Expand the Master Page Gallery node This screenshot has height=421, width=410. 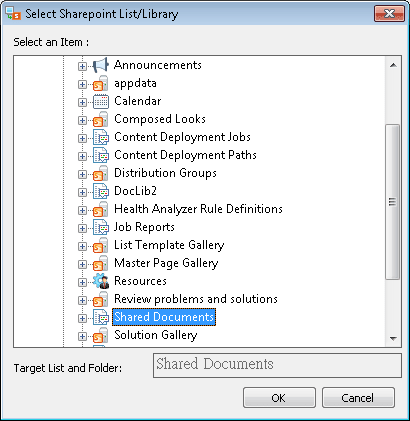pyautogui.click(x=82, y=264)
